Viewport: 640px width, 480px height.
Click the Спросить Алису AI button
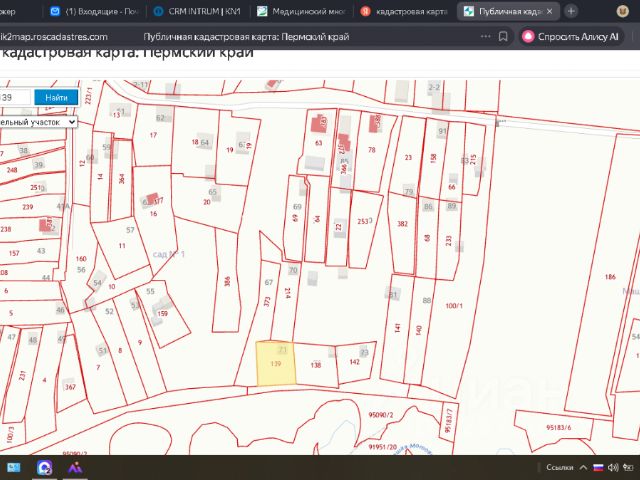click(x=570, y=37)
